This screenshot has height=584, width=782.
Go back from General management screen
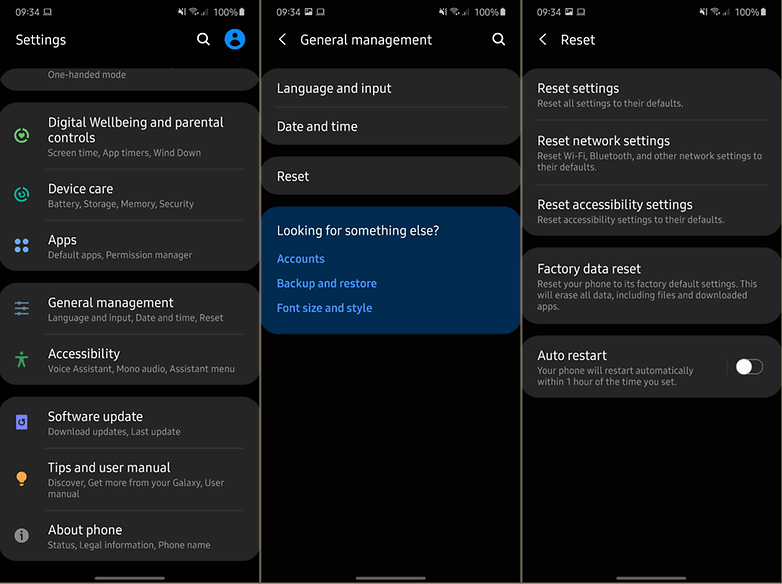click(283, 40)
